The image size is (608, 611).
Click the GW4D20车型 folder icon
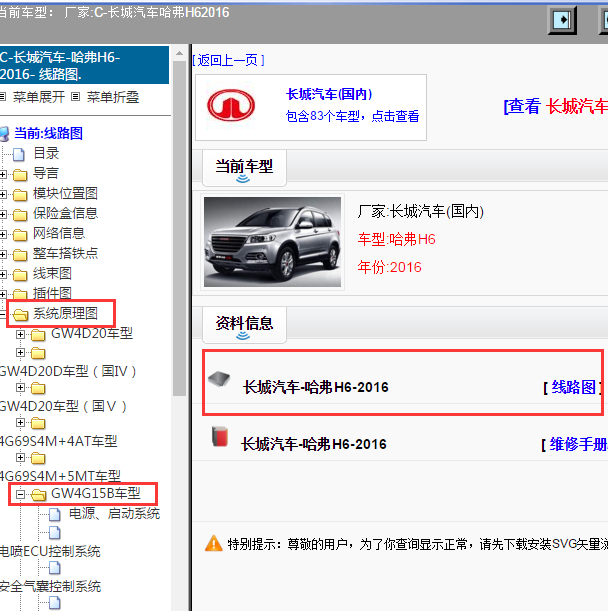[x=38, y=335]
